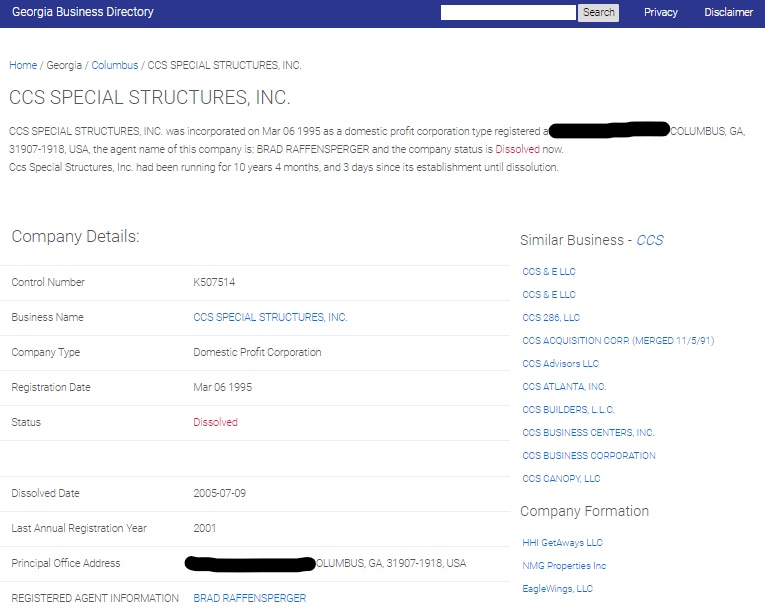
Task: Click the Domestic Profit Corporation value
Action: click(x=257, y=352)
